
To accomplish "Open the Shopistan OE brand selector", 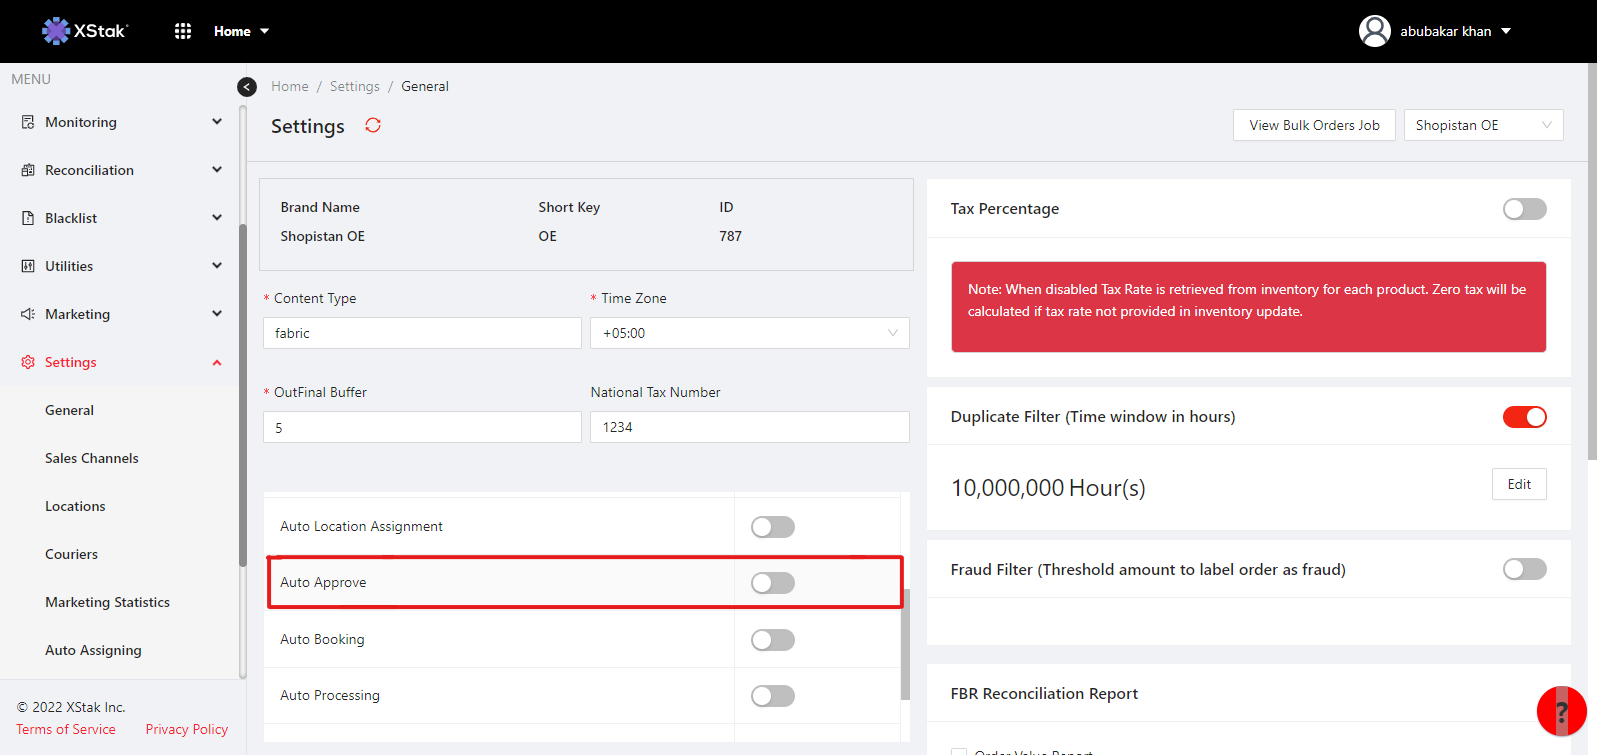I will [1483, 125].
